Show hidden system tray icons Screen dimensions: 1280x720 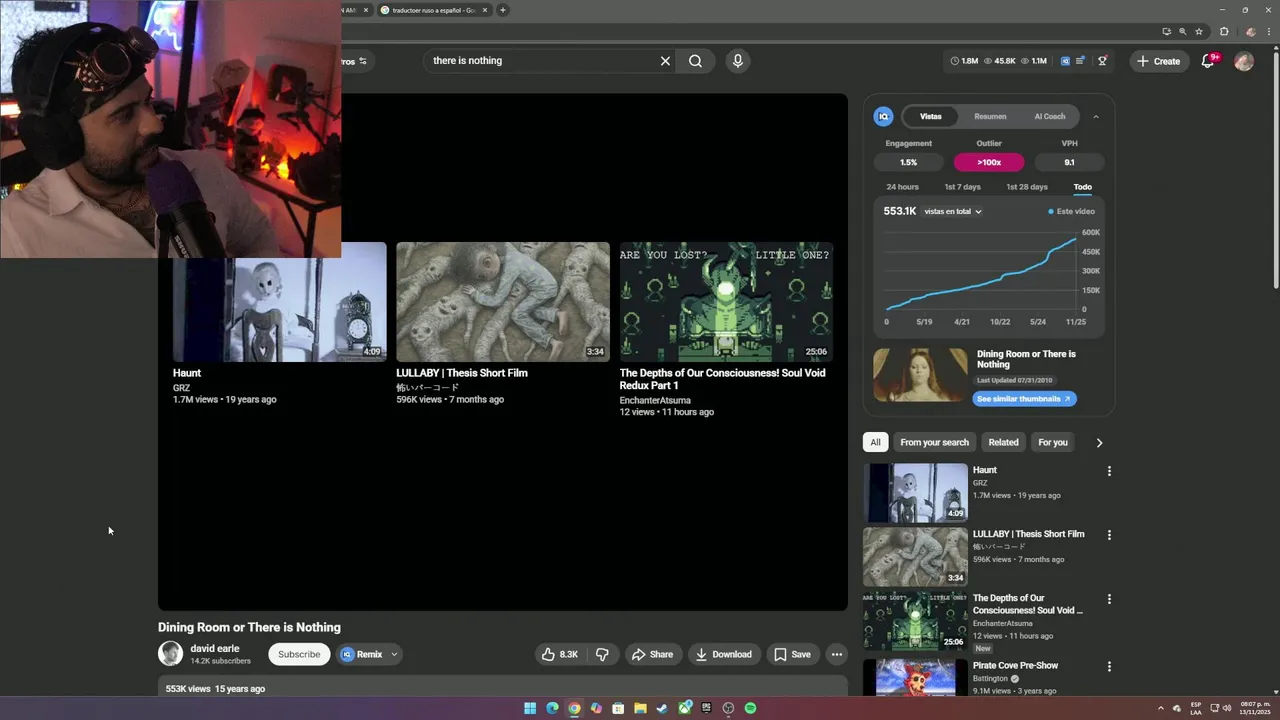click(1162, 708)
